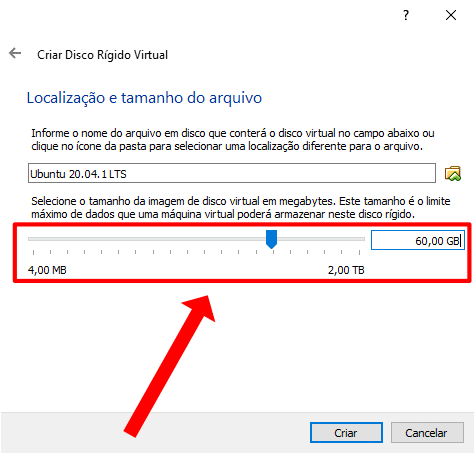Screen dimensions: 475x454
Task: Focus the 60,00 GB size input field
Action: [x=418, y=240]
